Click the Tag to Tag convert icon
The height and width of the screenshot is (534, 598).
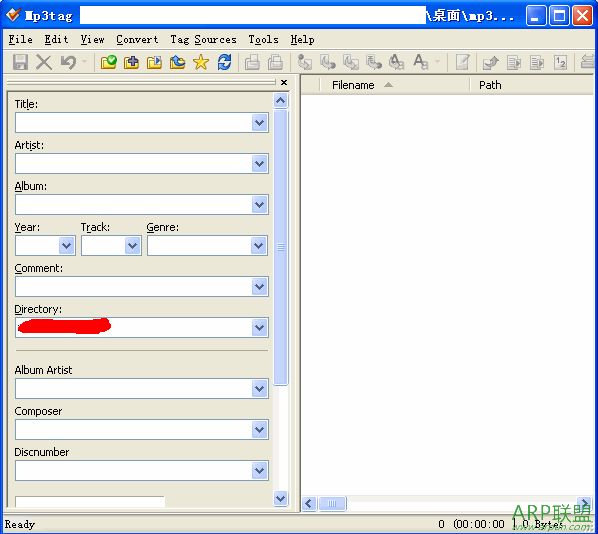pyautogui.click(x=397, y=62)
